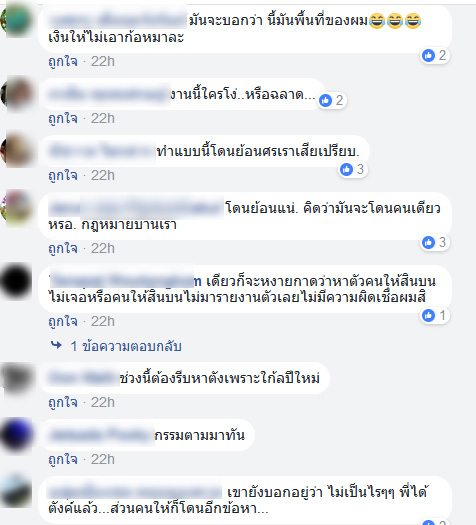The height and width of the screenshot is (525, 476).
Task: Like the first comment via its 'ถูกใจ' link
Action: (63, 62)
